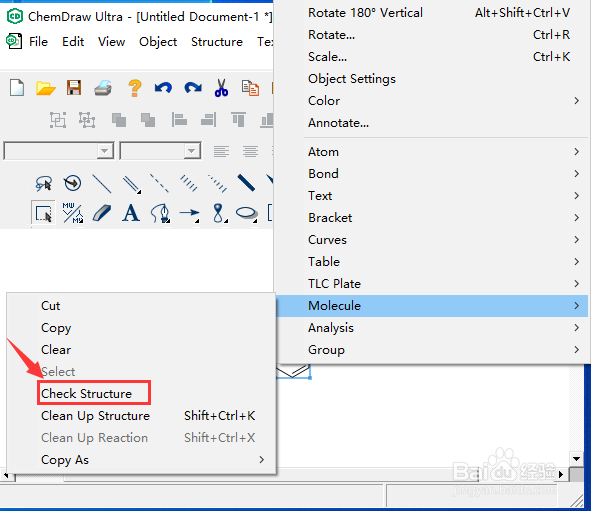The image size is (591, 511).
Task: Click Align Left Edges icon
Action: [179, 120]
